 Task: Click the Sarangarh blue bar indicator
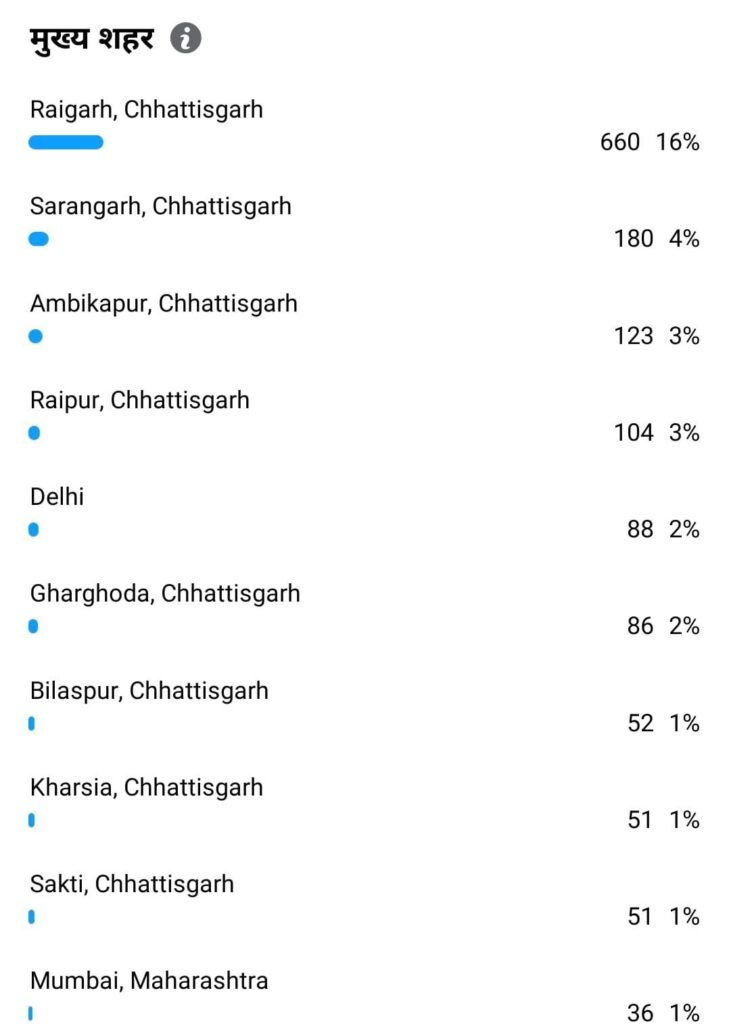39,239
